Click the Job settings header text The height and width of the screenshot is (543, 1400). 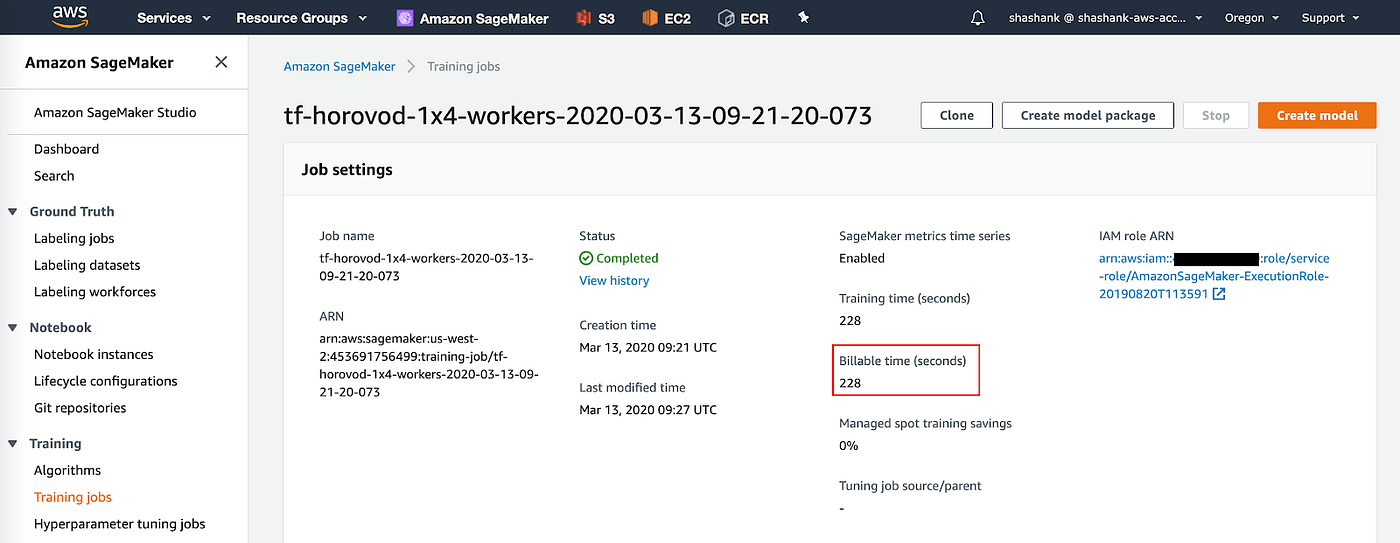point(347,170)
